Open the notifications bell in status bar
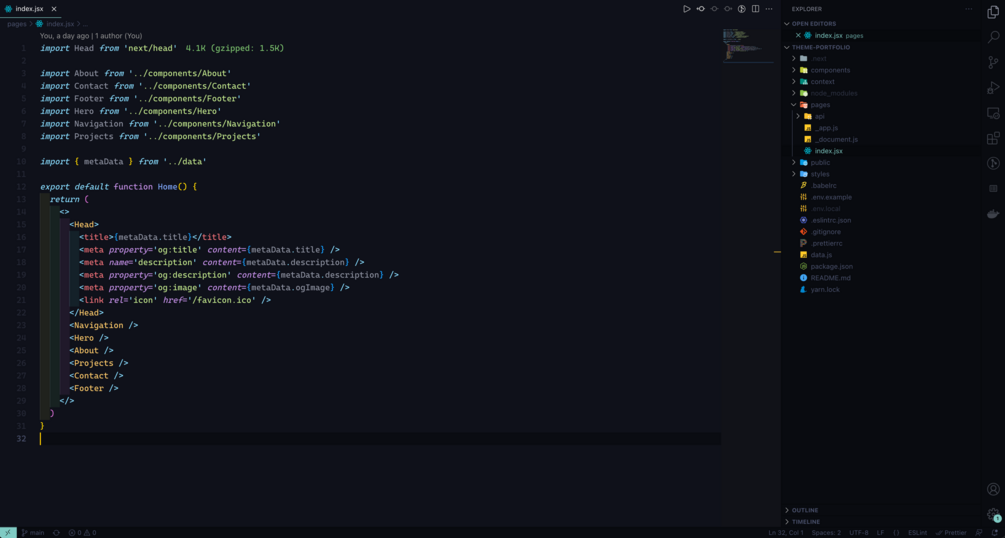1005x538 pixels. [x=995, y=533]
